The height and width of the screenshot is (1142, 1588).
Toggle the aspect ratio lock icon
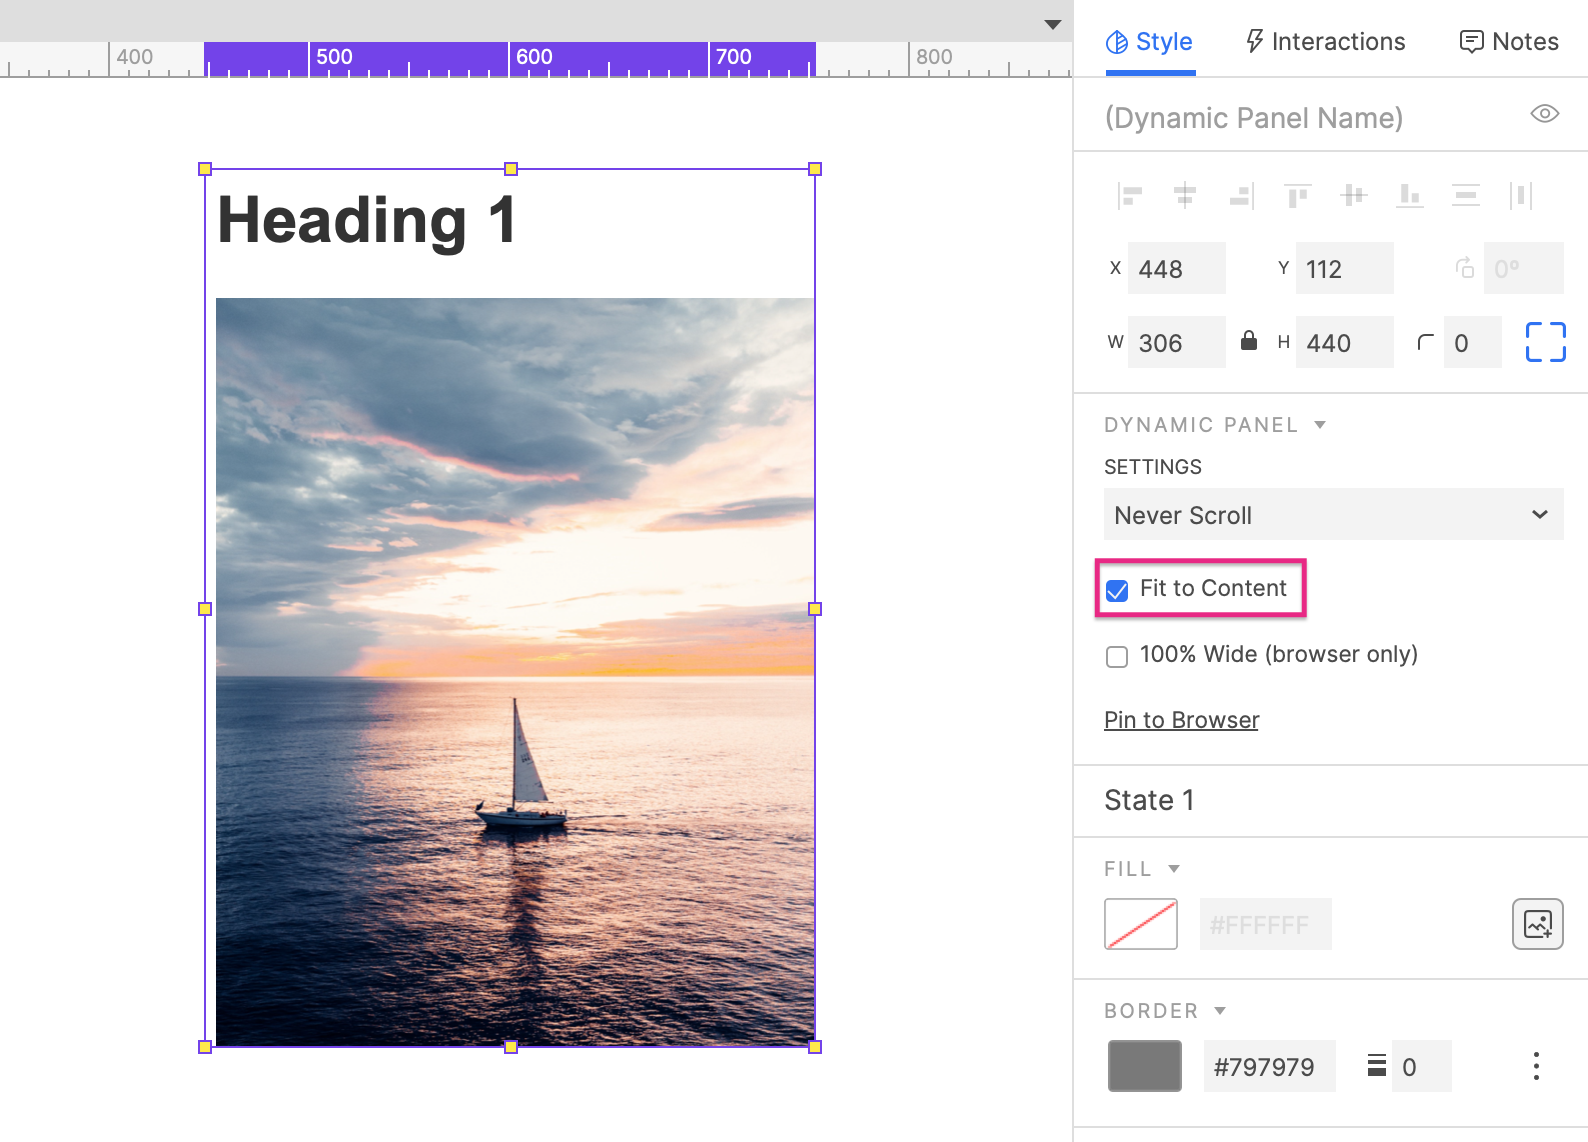point(1249,341)
